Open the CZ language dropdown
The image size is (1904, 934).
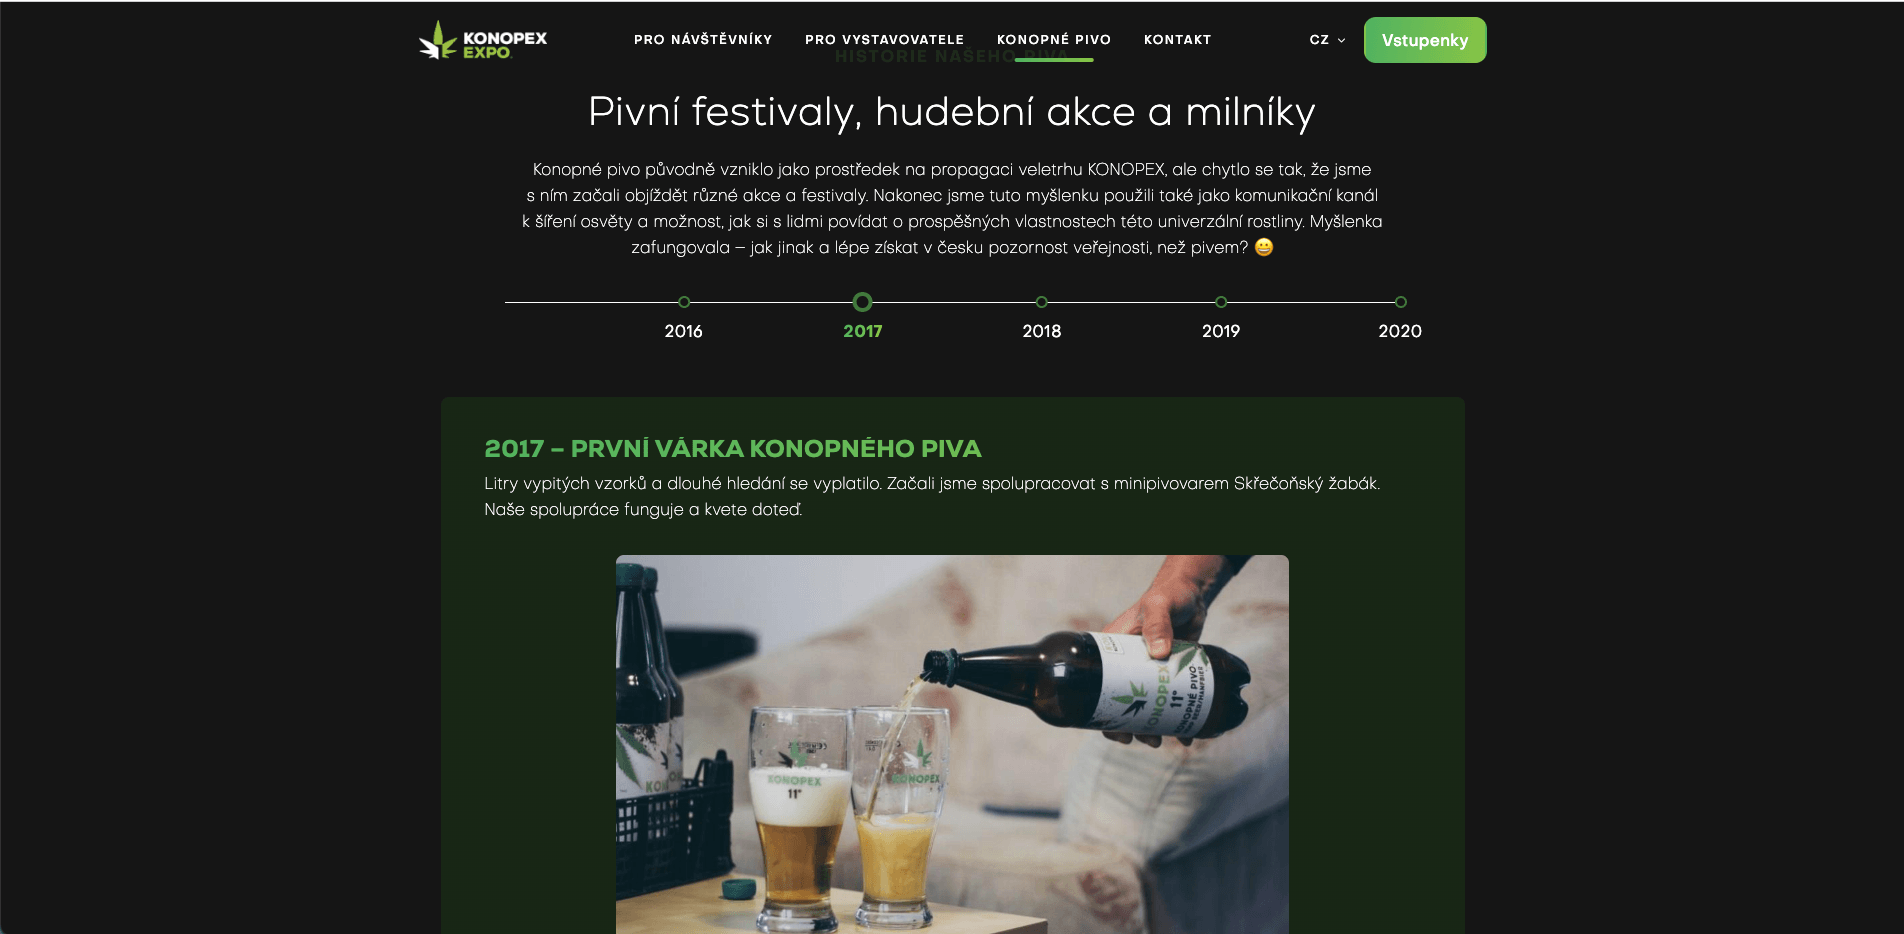1327,40
